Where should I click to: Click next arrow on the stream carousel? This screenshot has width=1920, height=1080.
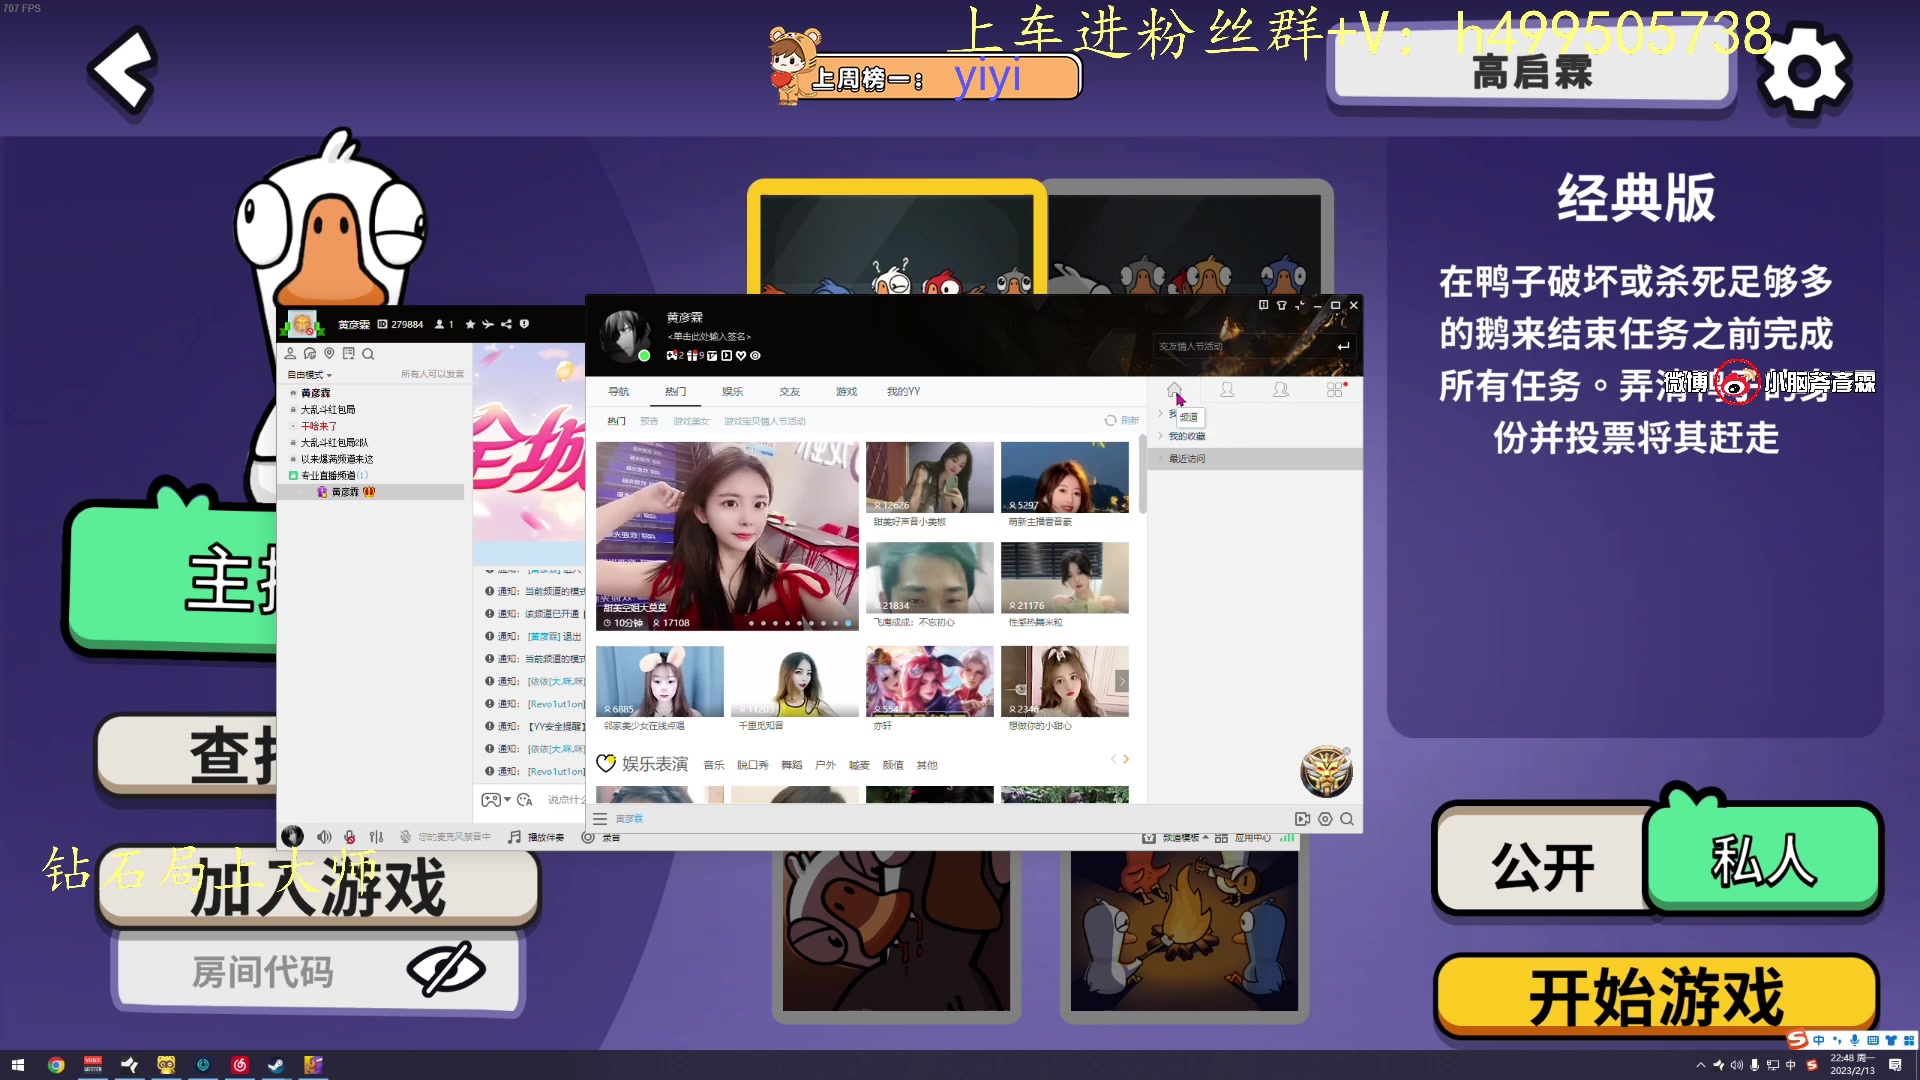[x=1122, y=681]
